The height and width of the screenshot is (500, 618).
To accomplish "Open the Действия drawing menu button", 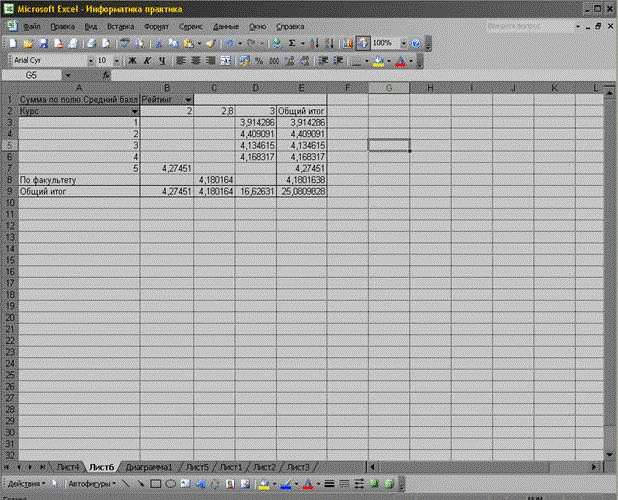I will pos(24,485).
